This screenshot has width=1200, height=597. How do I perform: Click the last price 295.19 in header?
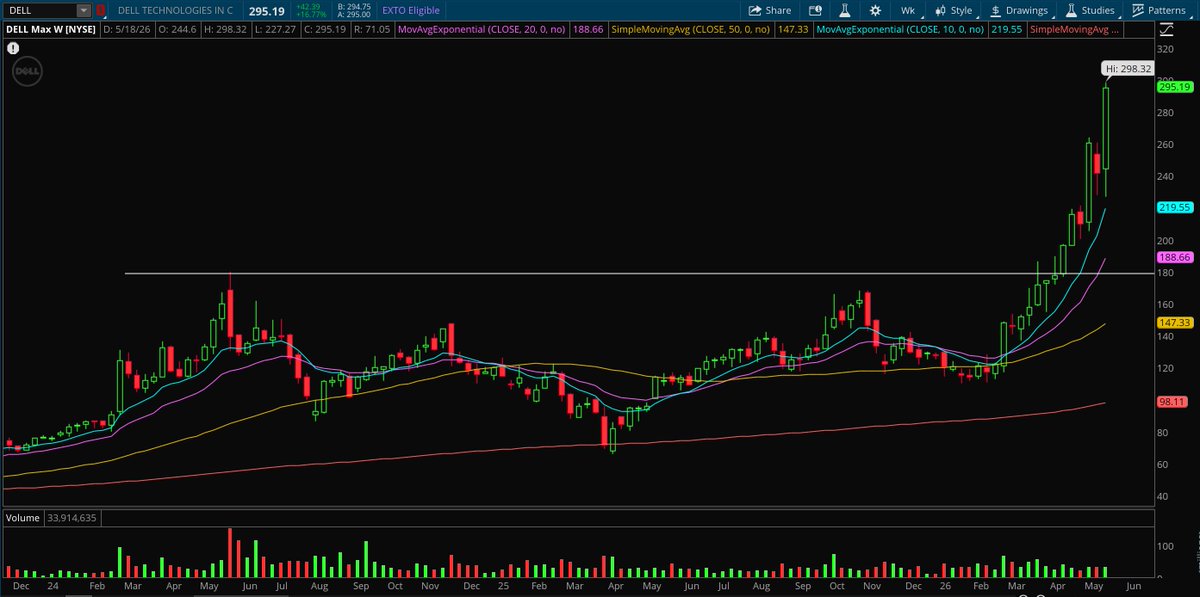click(x=267, y=10)
